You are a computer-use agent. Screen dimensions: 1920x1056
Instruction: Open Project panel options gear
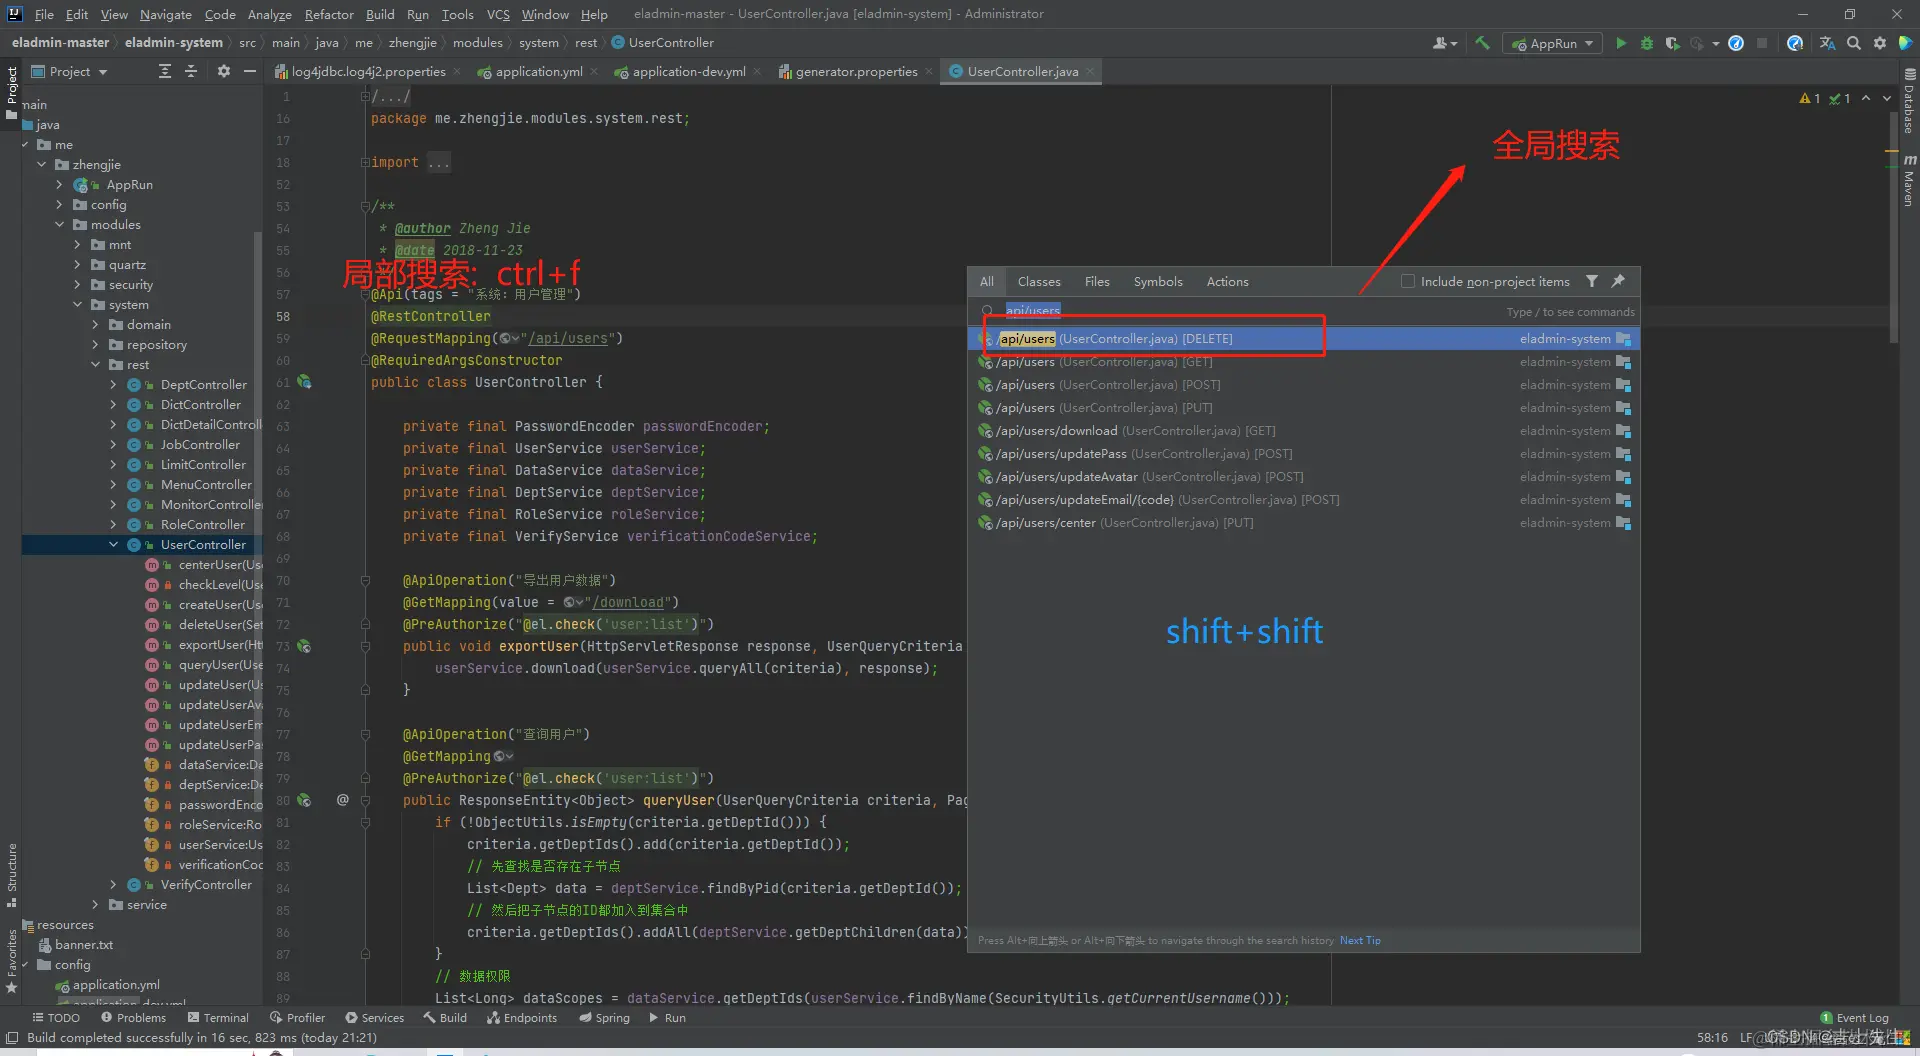(223, 71)
